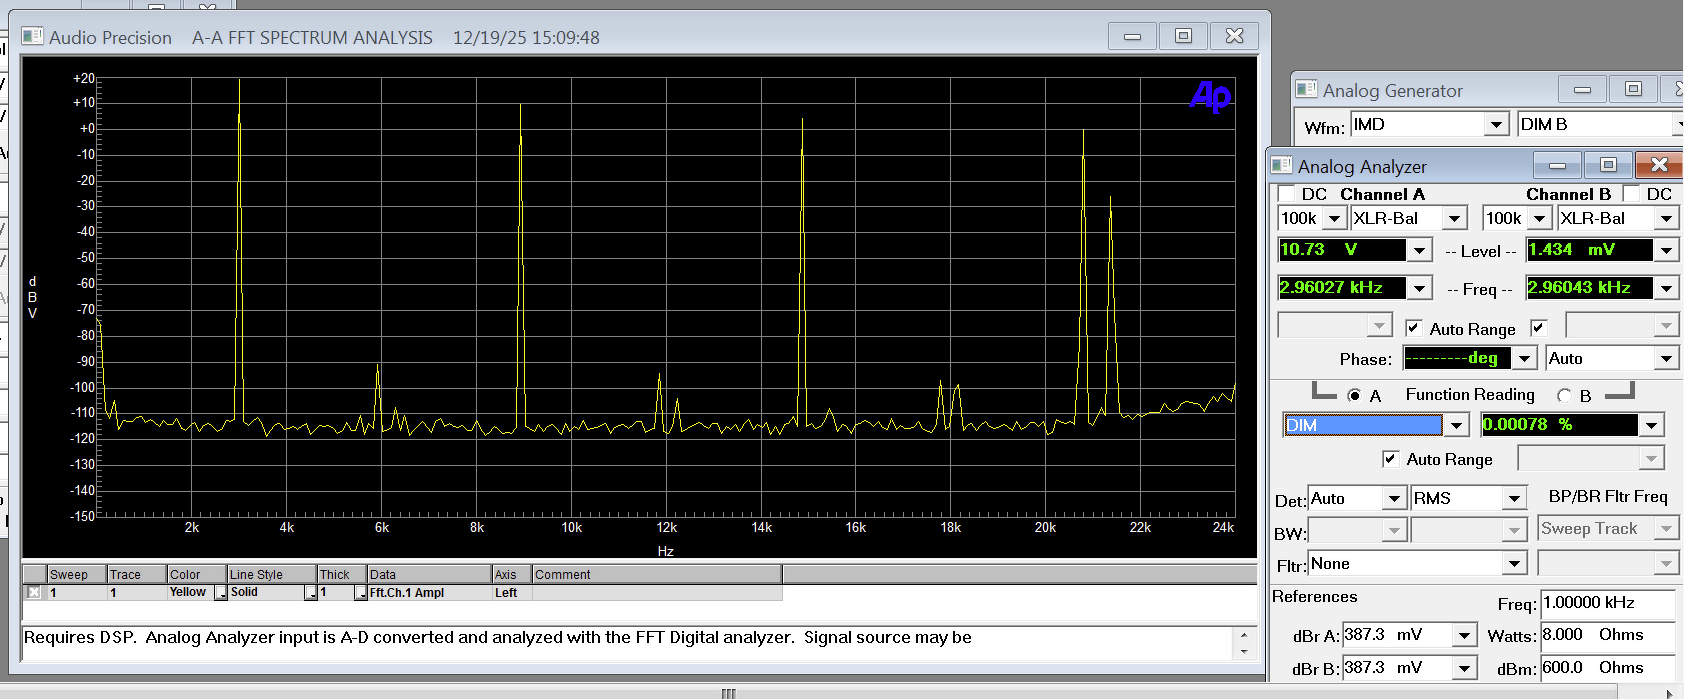This screenshot has height=699, width=1684.
Task: Open Channel B level units dropdown
Action: click(x=1666, y=250)
